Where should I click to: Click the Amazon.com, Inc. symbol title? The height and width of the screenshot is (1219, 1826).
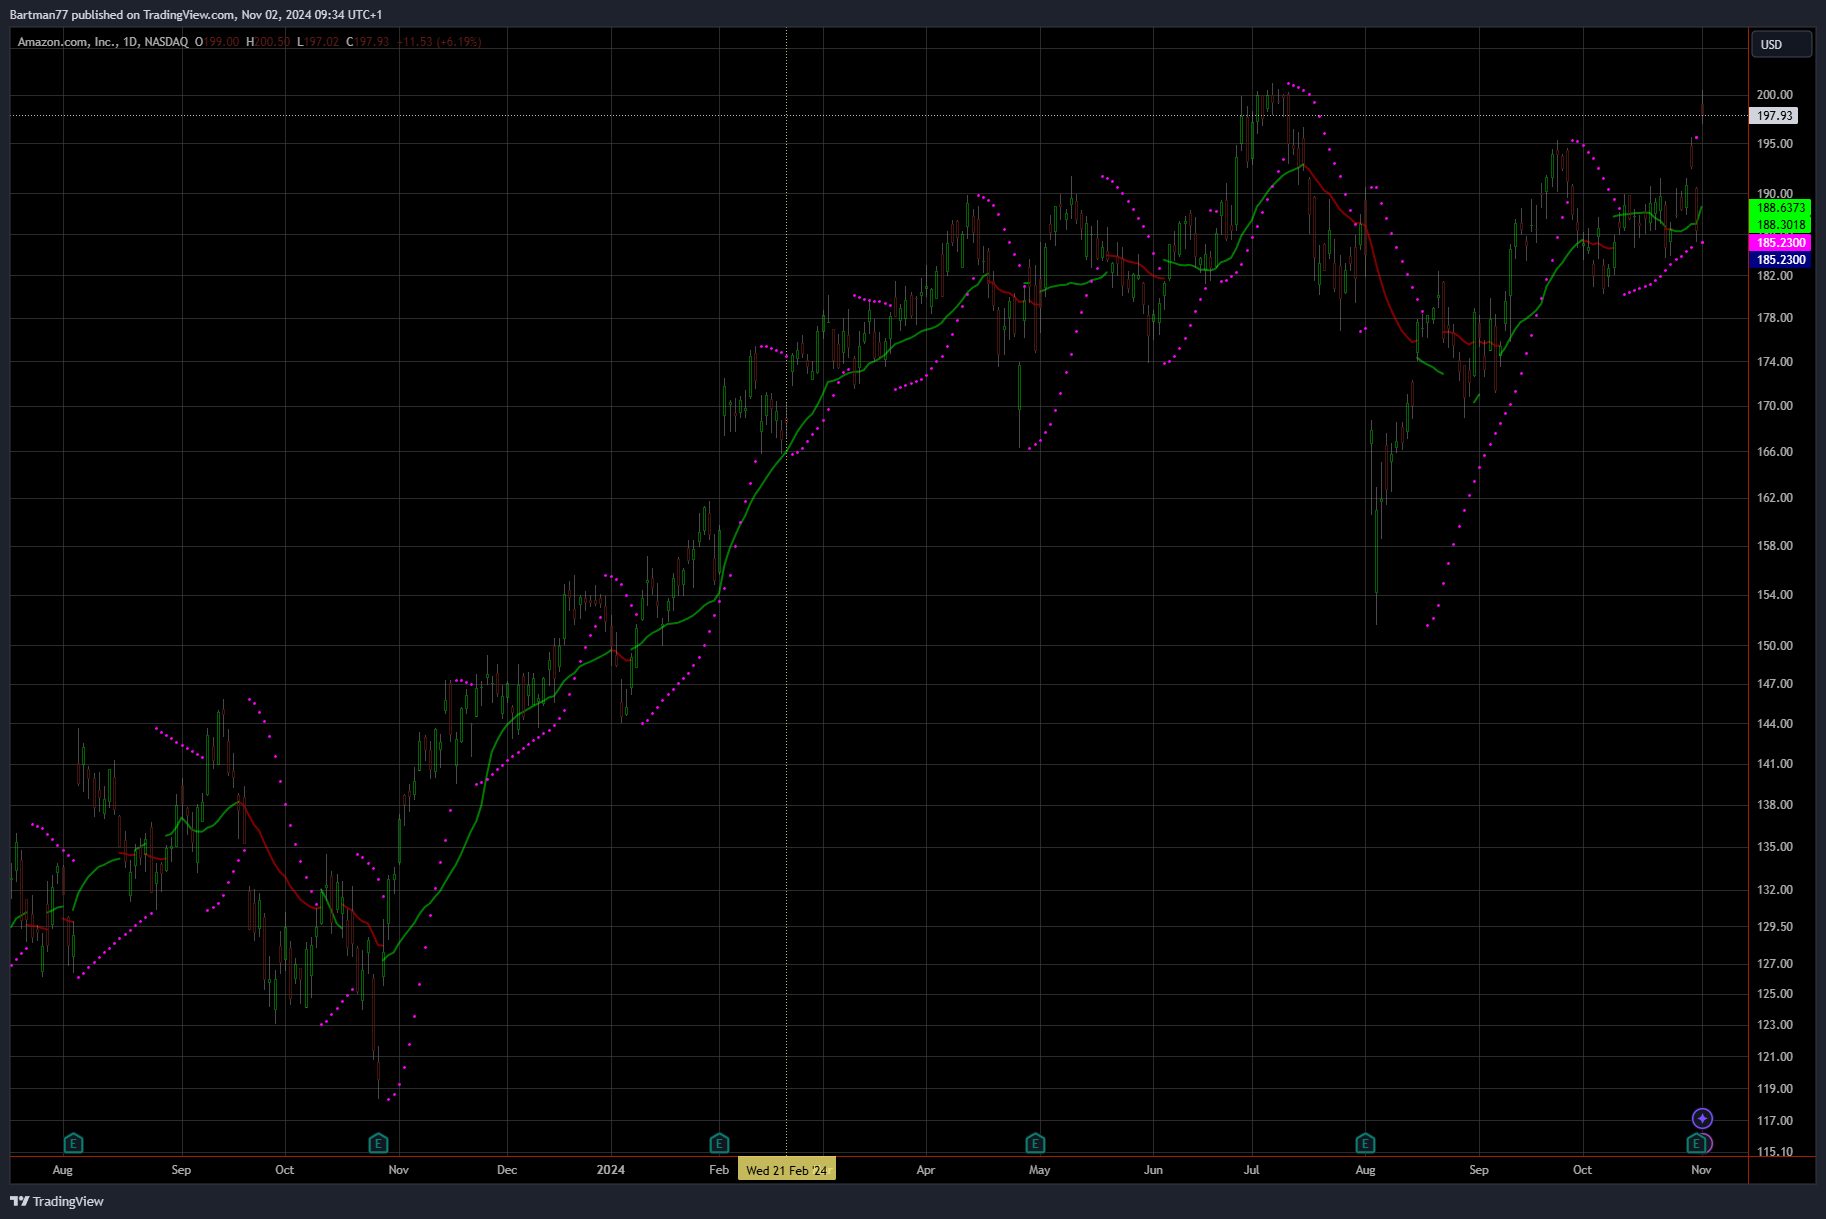(66, 42)
